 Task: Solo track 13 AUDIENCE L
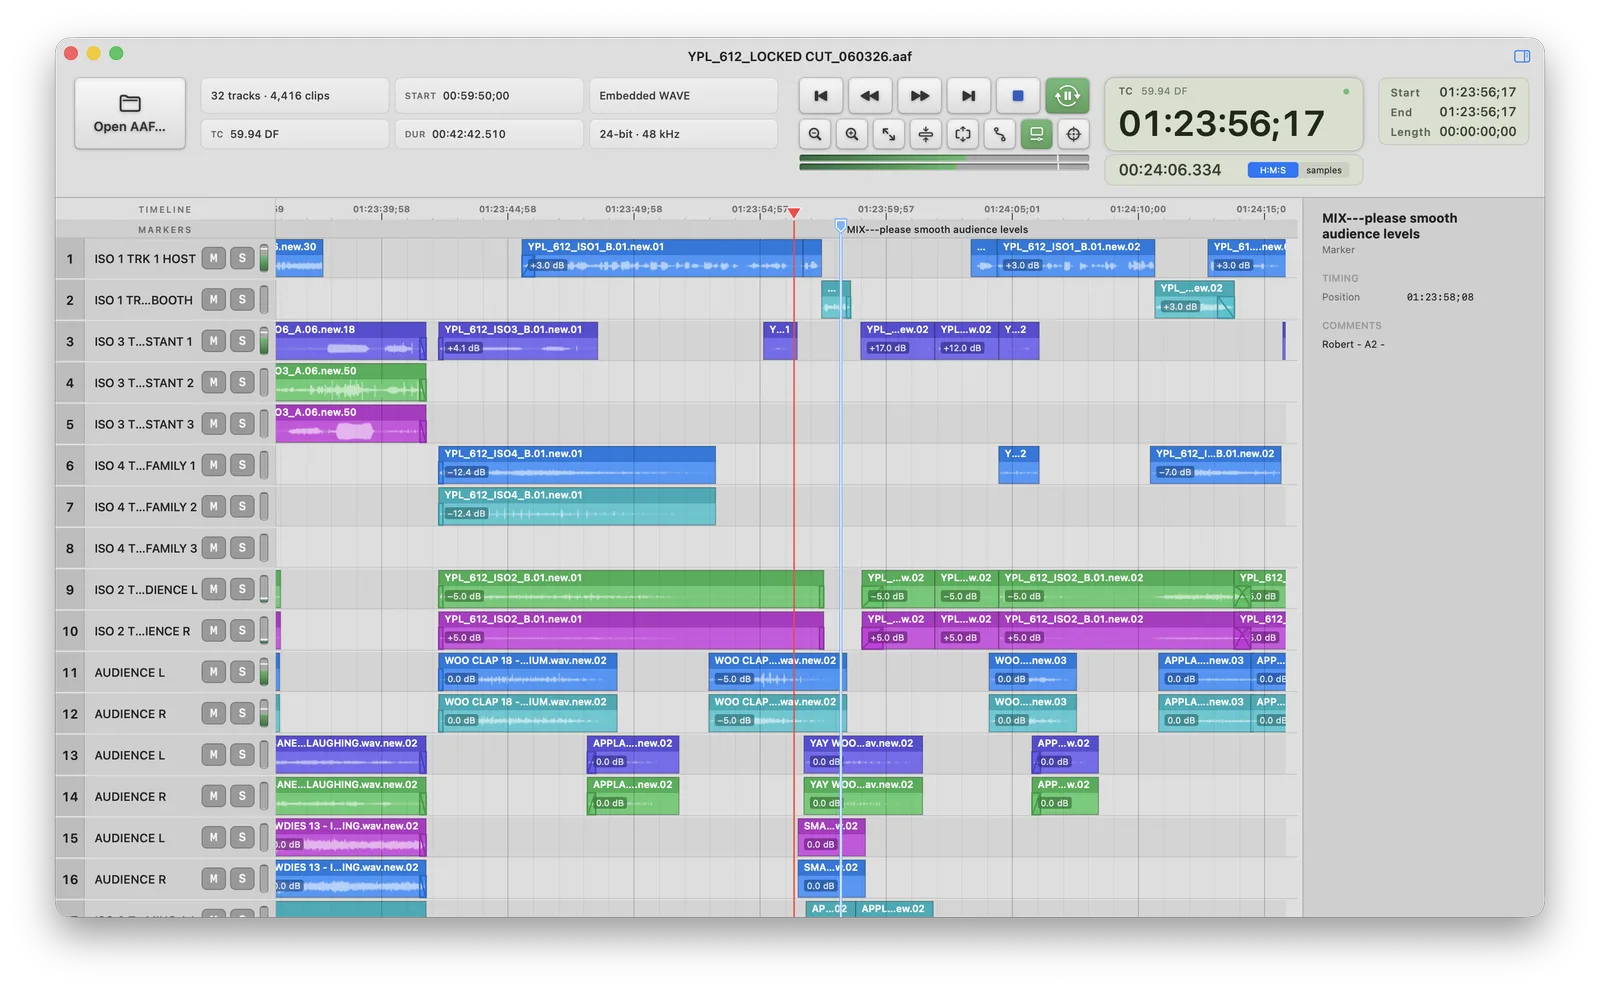tap(242, 755)
